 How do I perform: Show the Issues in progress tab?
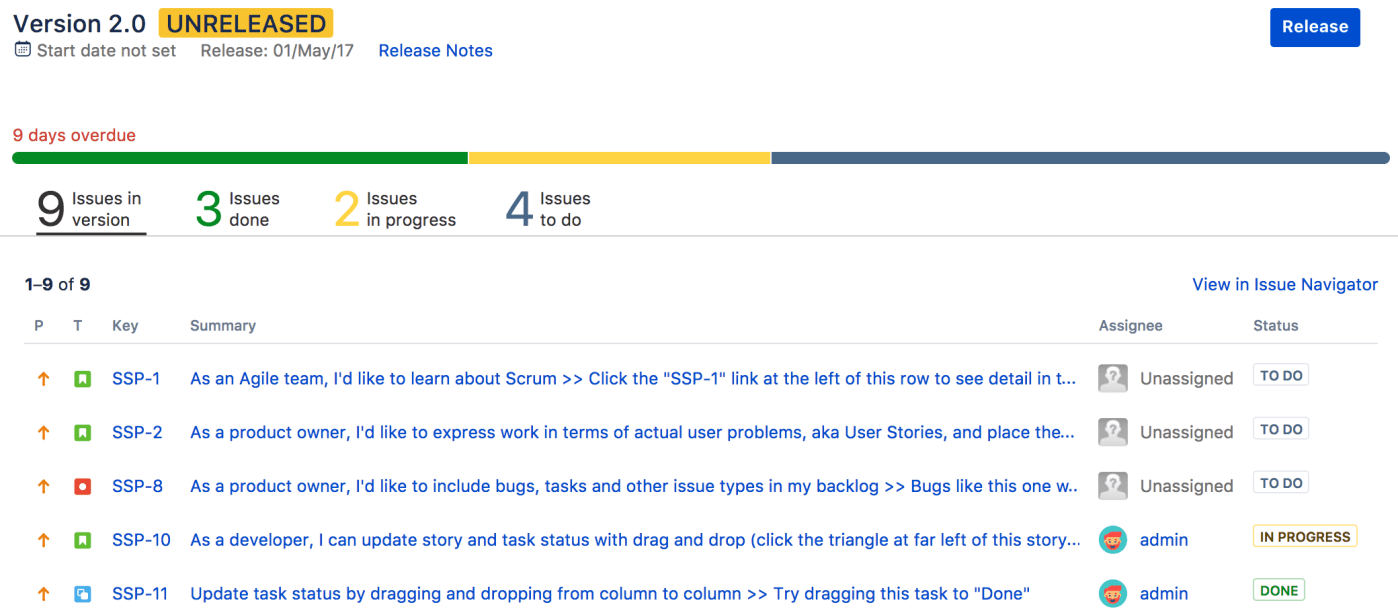click(395, 209)
